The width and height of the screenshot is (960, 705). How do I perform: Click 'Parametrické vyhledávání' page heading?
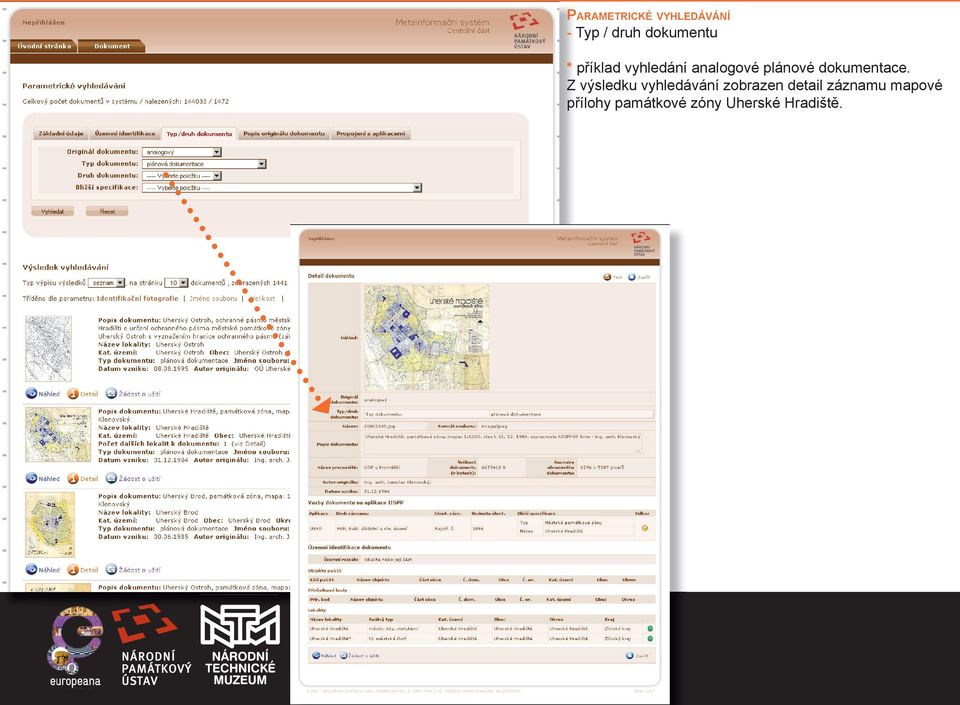(x=73, y=86)
